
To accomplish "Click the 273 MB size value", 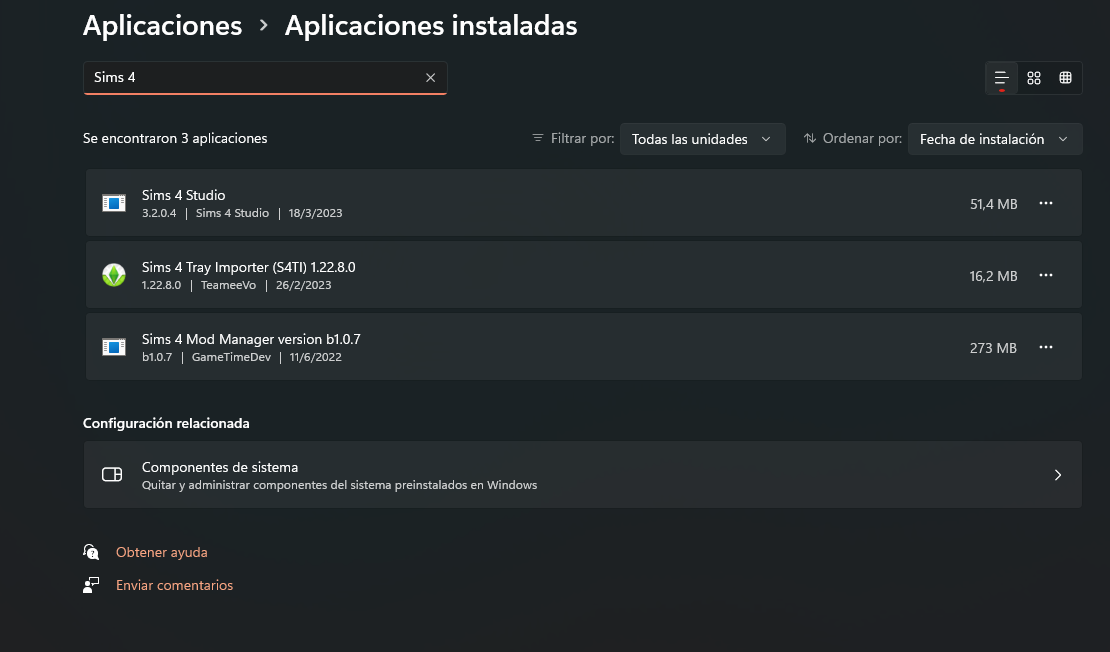I will 993,348.
